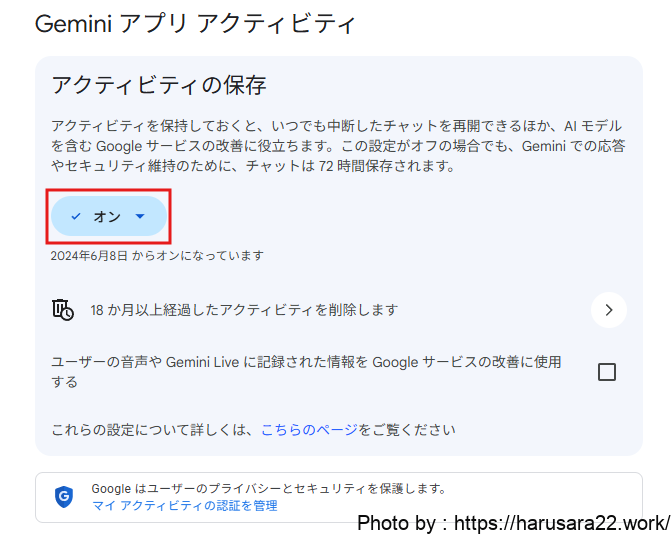Image resolution: width=671 pixels, height=534 pixels.
Task: Click the auto-delete trash clock icon
Action: coord(63,310)
